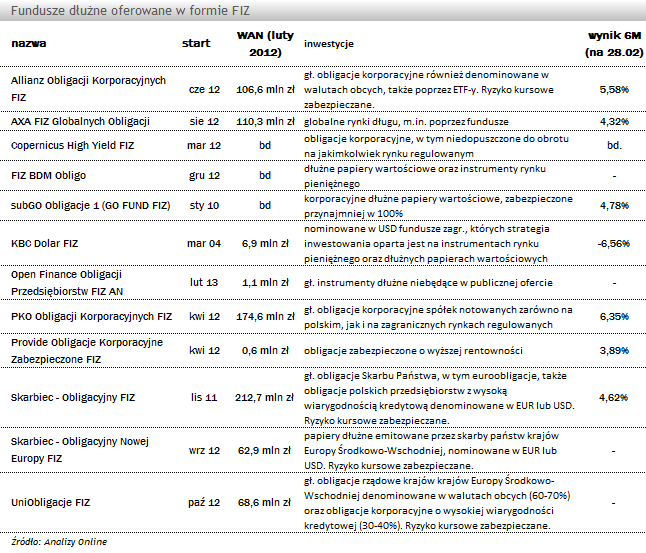
Task: Click 6M result '4,78%'
Action: coord(614,205)
